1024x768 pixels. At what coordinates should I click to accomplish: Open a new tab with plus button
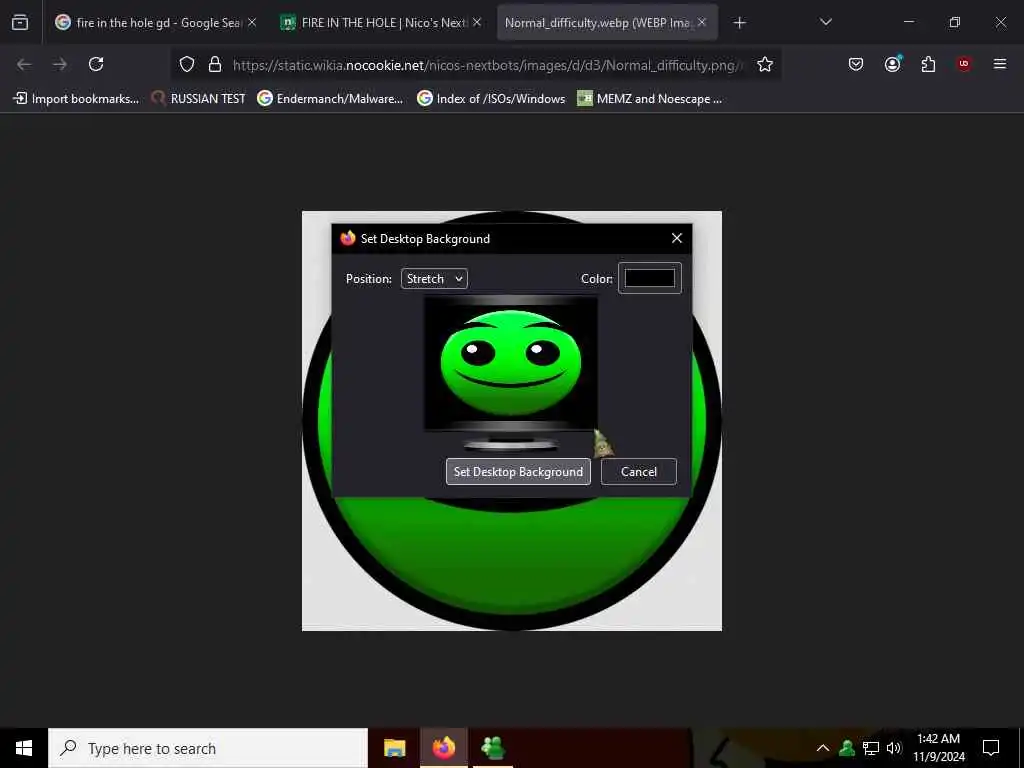coord(739,23)
